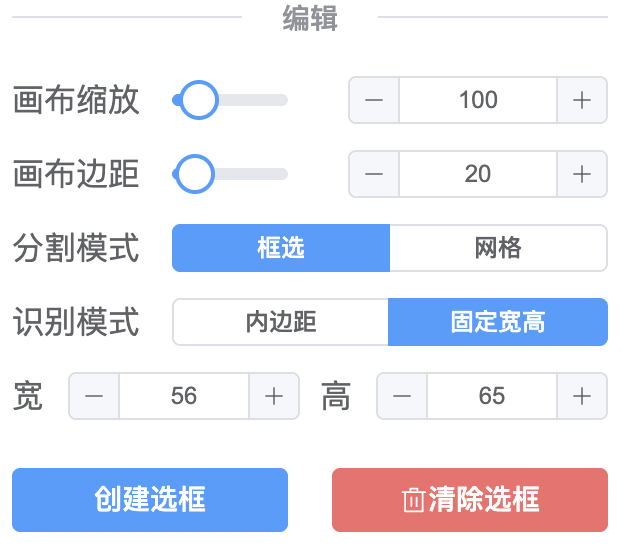Screen dimensions: 642x548
Task: Increase canvas zoom with plus button
Action: coord(582,100)
